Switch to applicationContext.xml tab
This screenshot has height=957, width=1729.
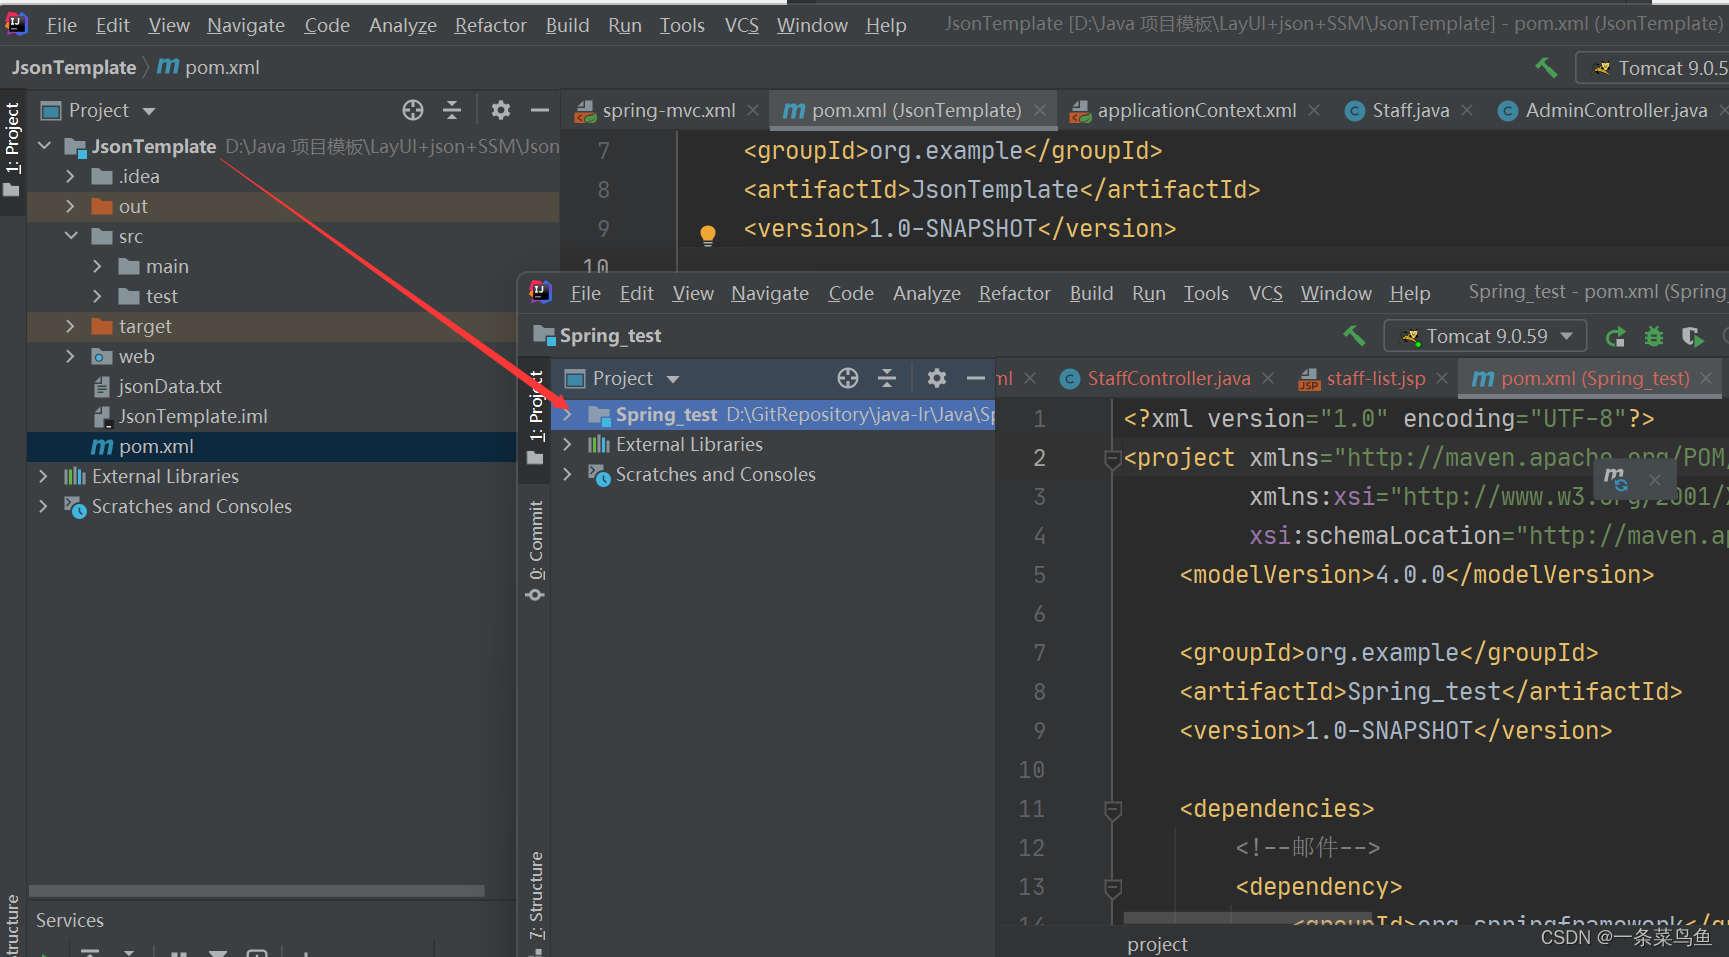pos(1196,110)
